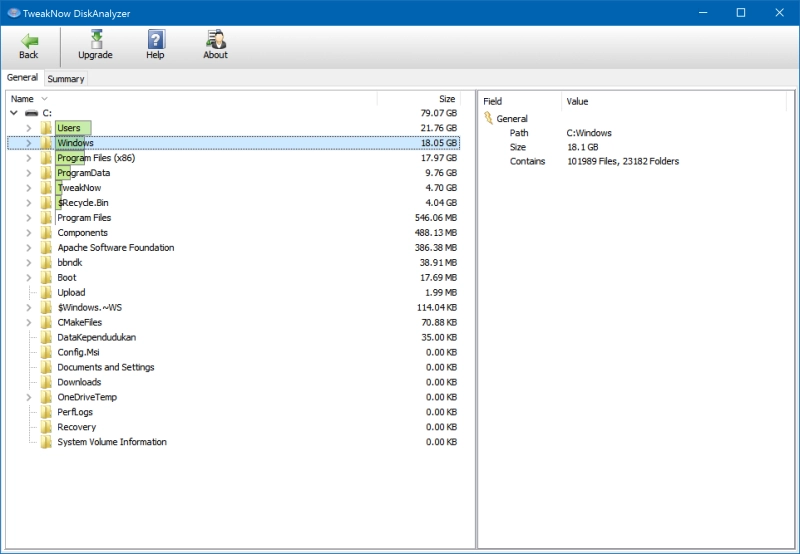Sort by the Size column header

click(x=419, y=99)
